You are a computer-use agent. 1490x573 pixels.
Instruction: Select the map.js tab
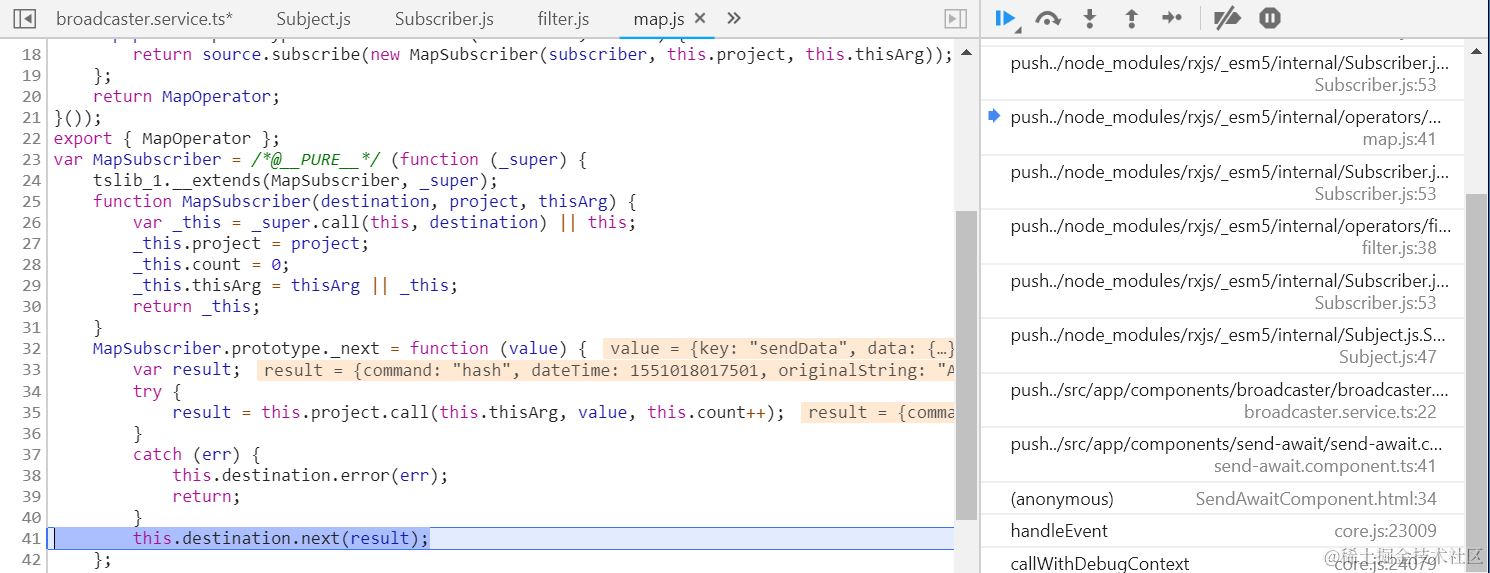click(x=659, y=18)
